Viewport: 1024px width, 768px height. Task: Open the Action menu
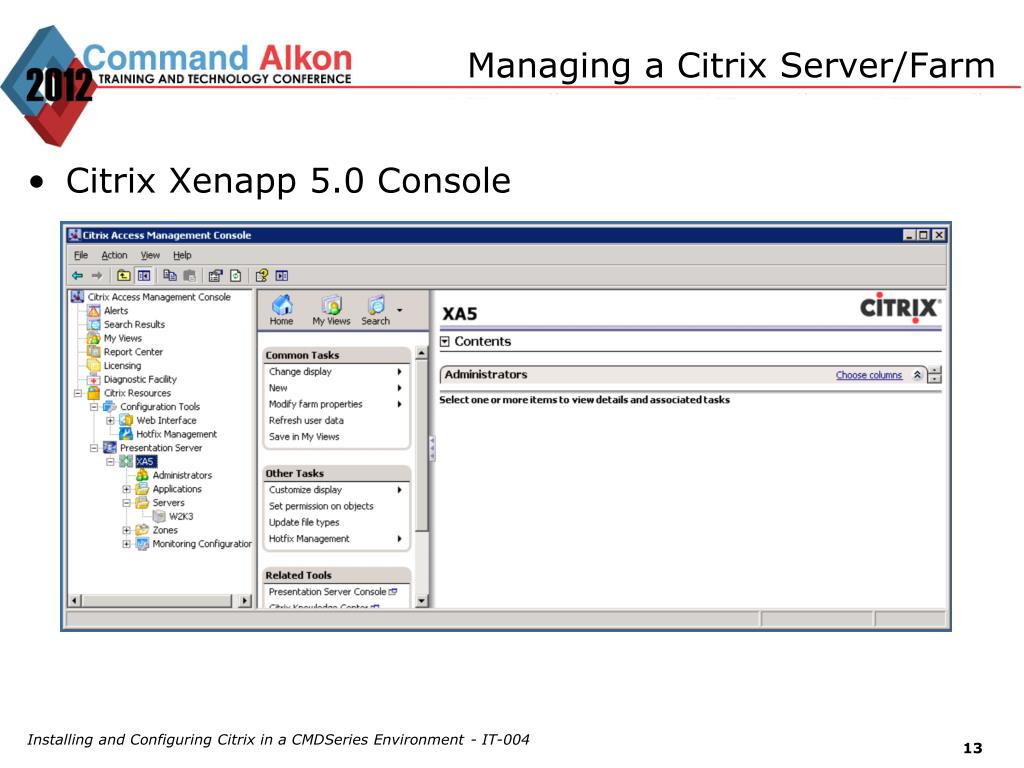coord(114,255)
